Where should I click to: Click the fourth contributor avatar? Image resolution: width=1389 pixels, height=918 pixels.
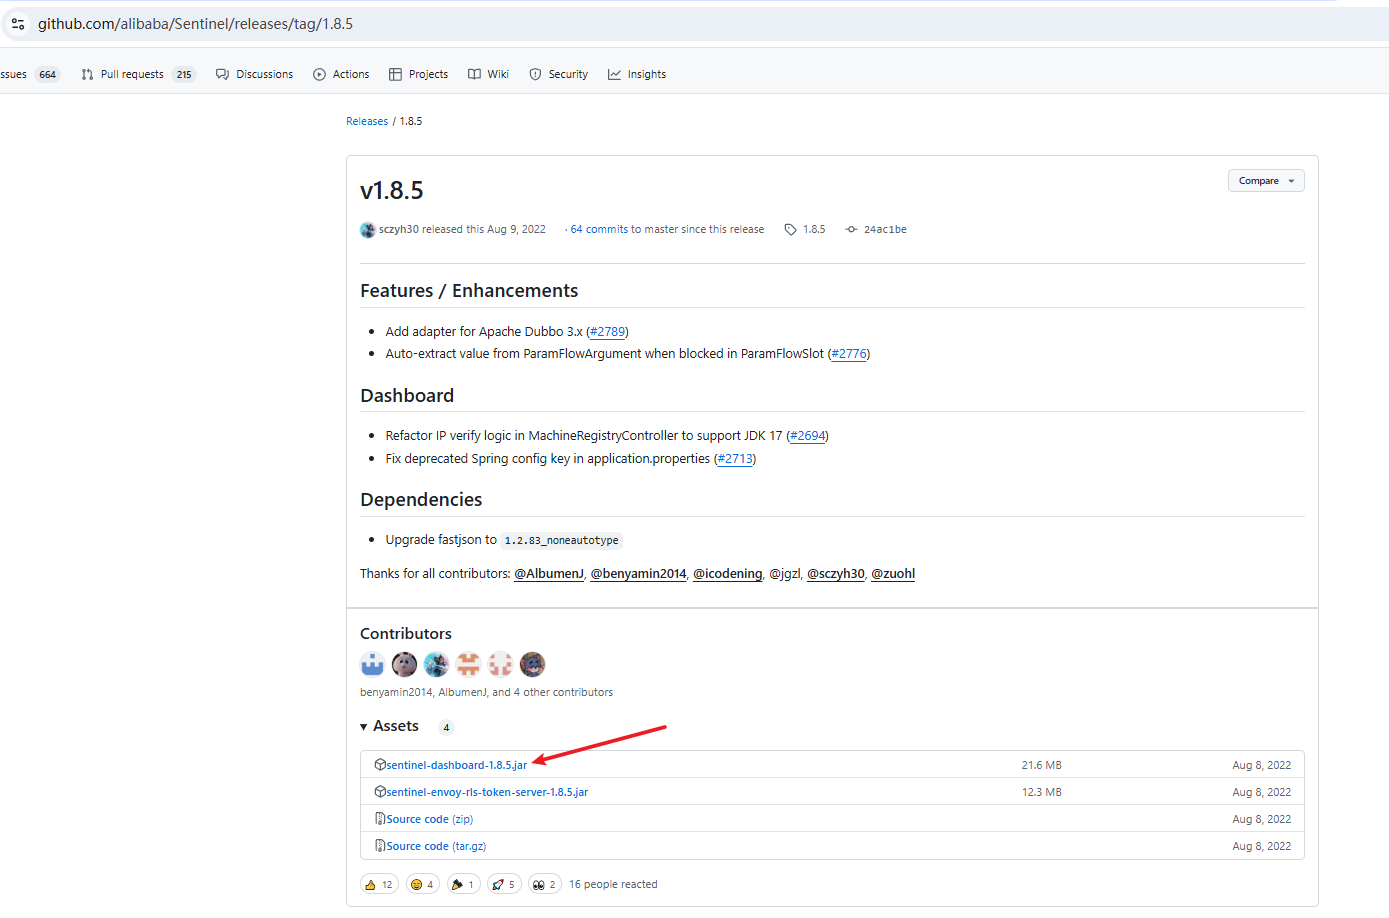(469, 664)
